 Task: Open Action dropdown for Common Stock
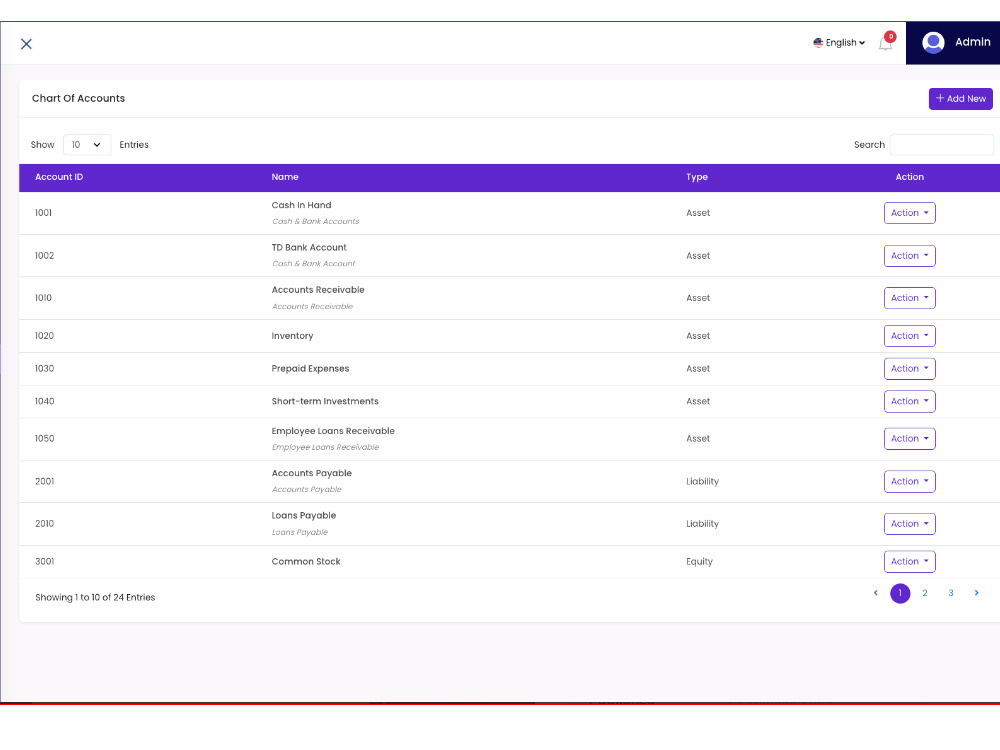pyautogui.click(x=909, y=562)
